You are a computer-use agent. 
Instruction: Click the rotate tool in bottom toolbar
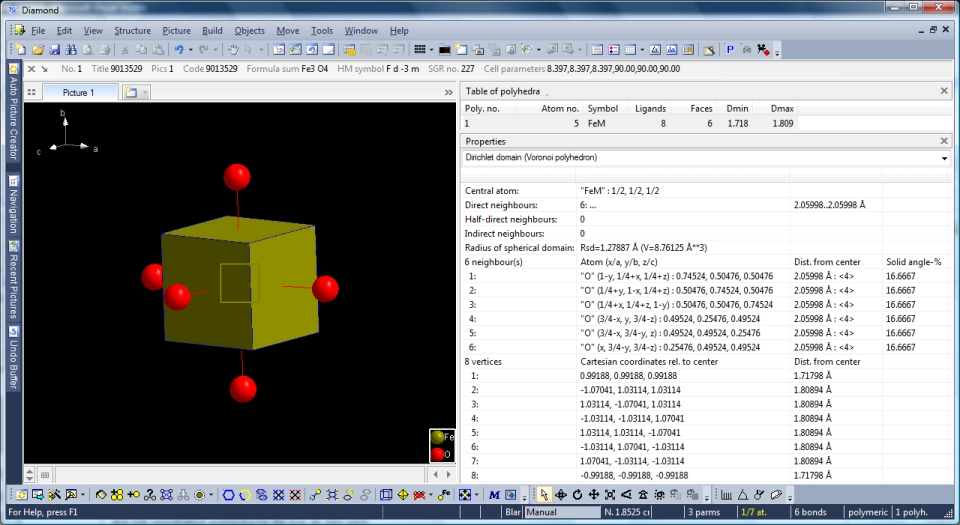pyautogui.click(x=577, y=494)
